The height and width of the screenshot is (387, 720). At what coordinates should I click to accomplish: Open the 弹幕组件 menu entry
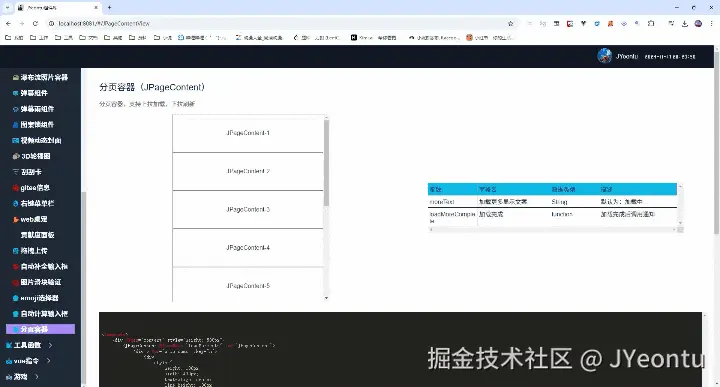(x=30, y=93)
